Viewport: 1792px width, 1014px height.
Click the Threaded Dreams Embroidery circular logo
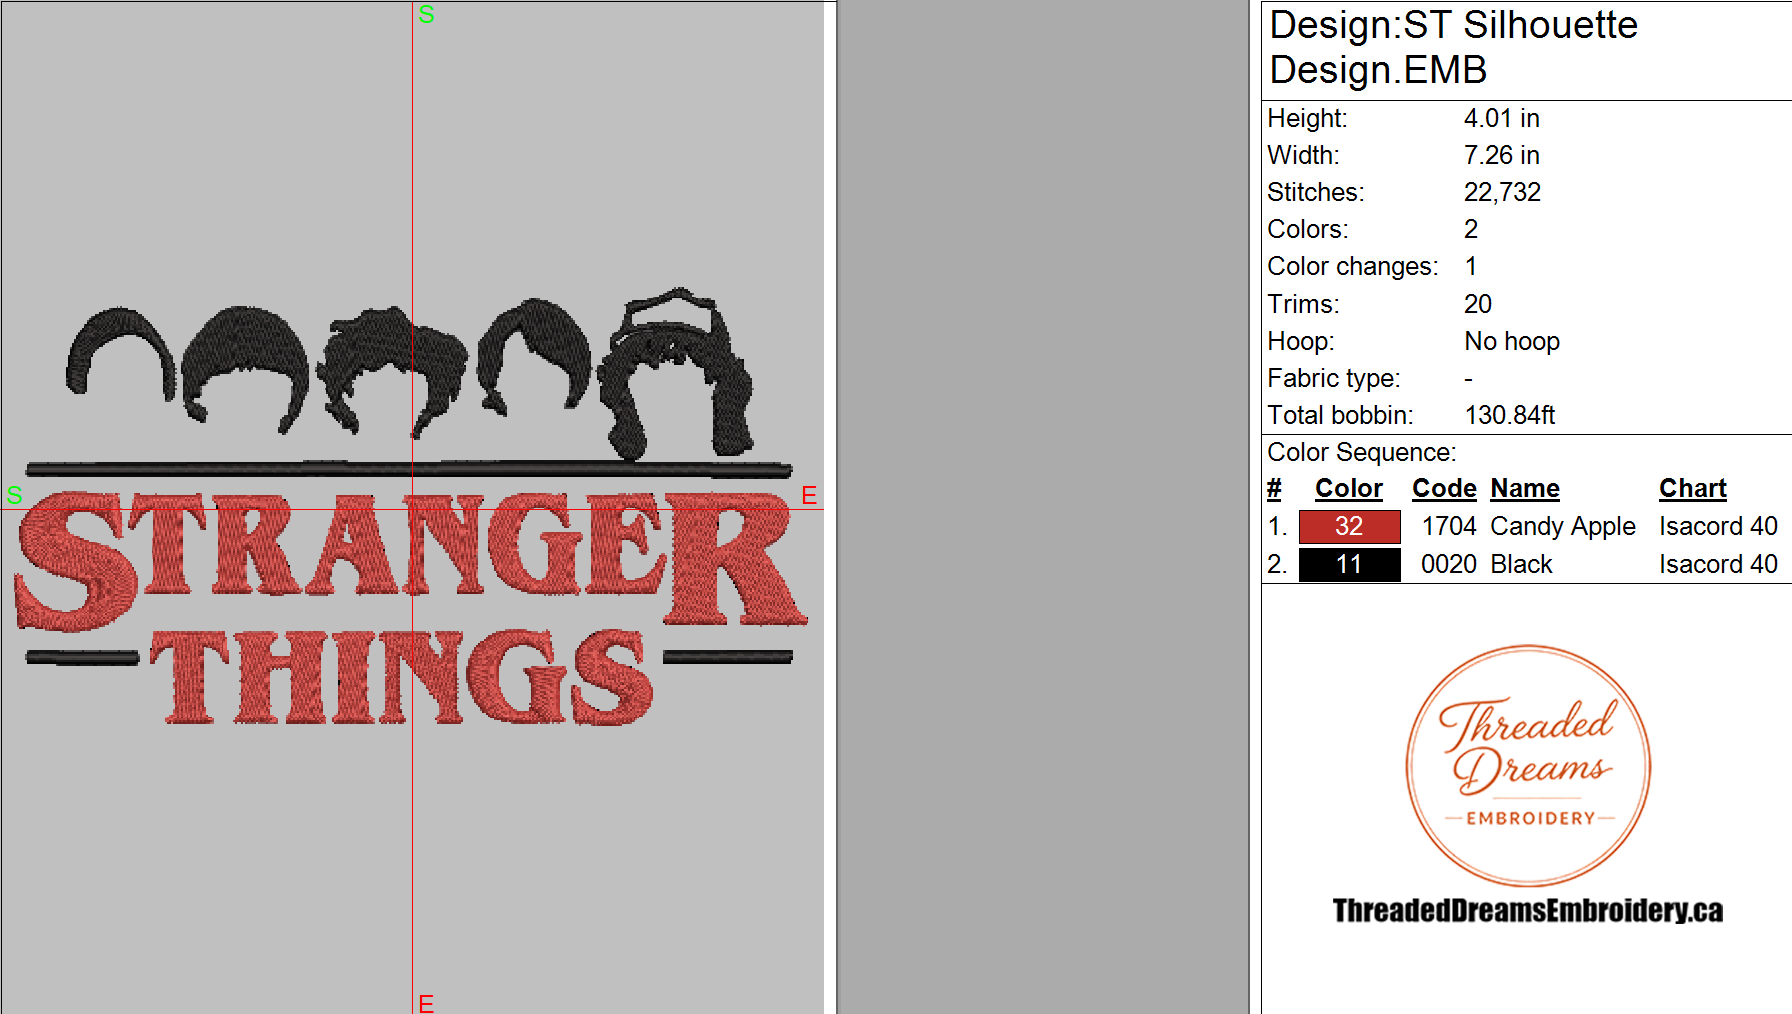1528,766
